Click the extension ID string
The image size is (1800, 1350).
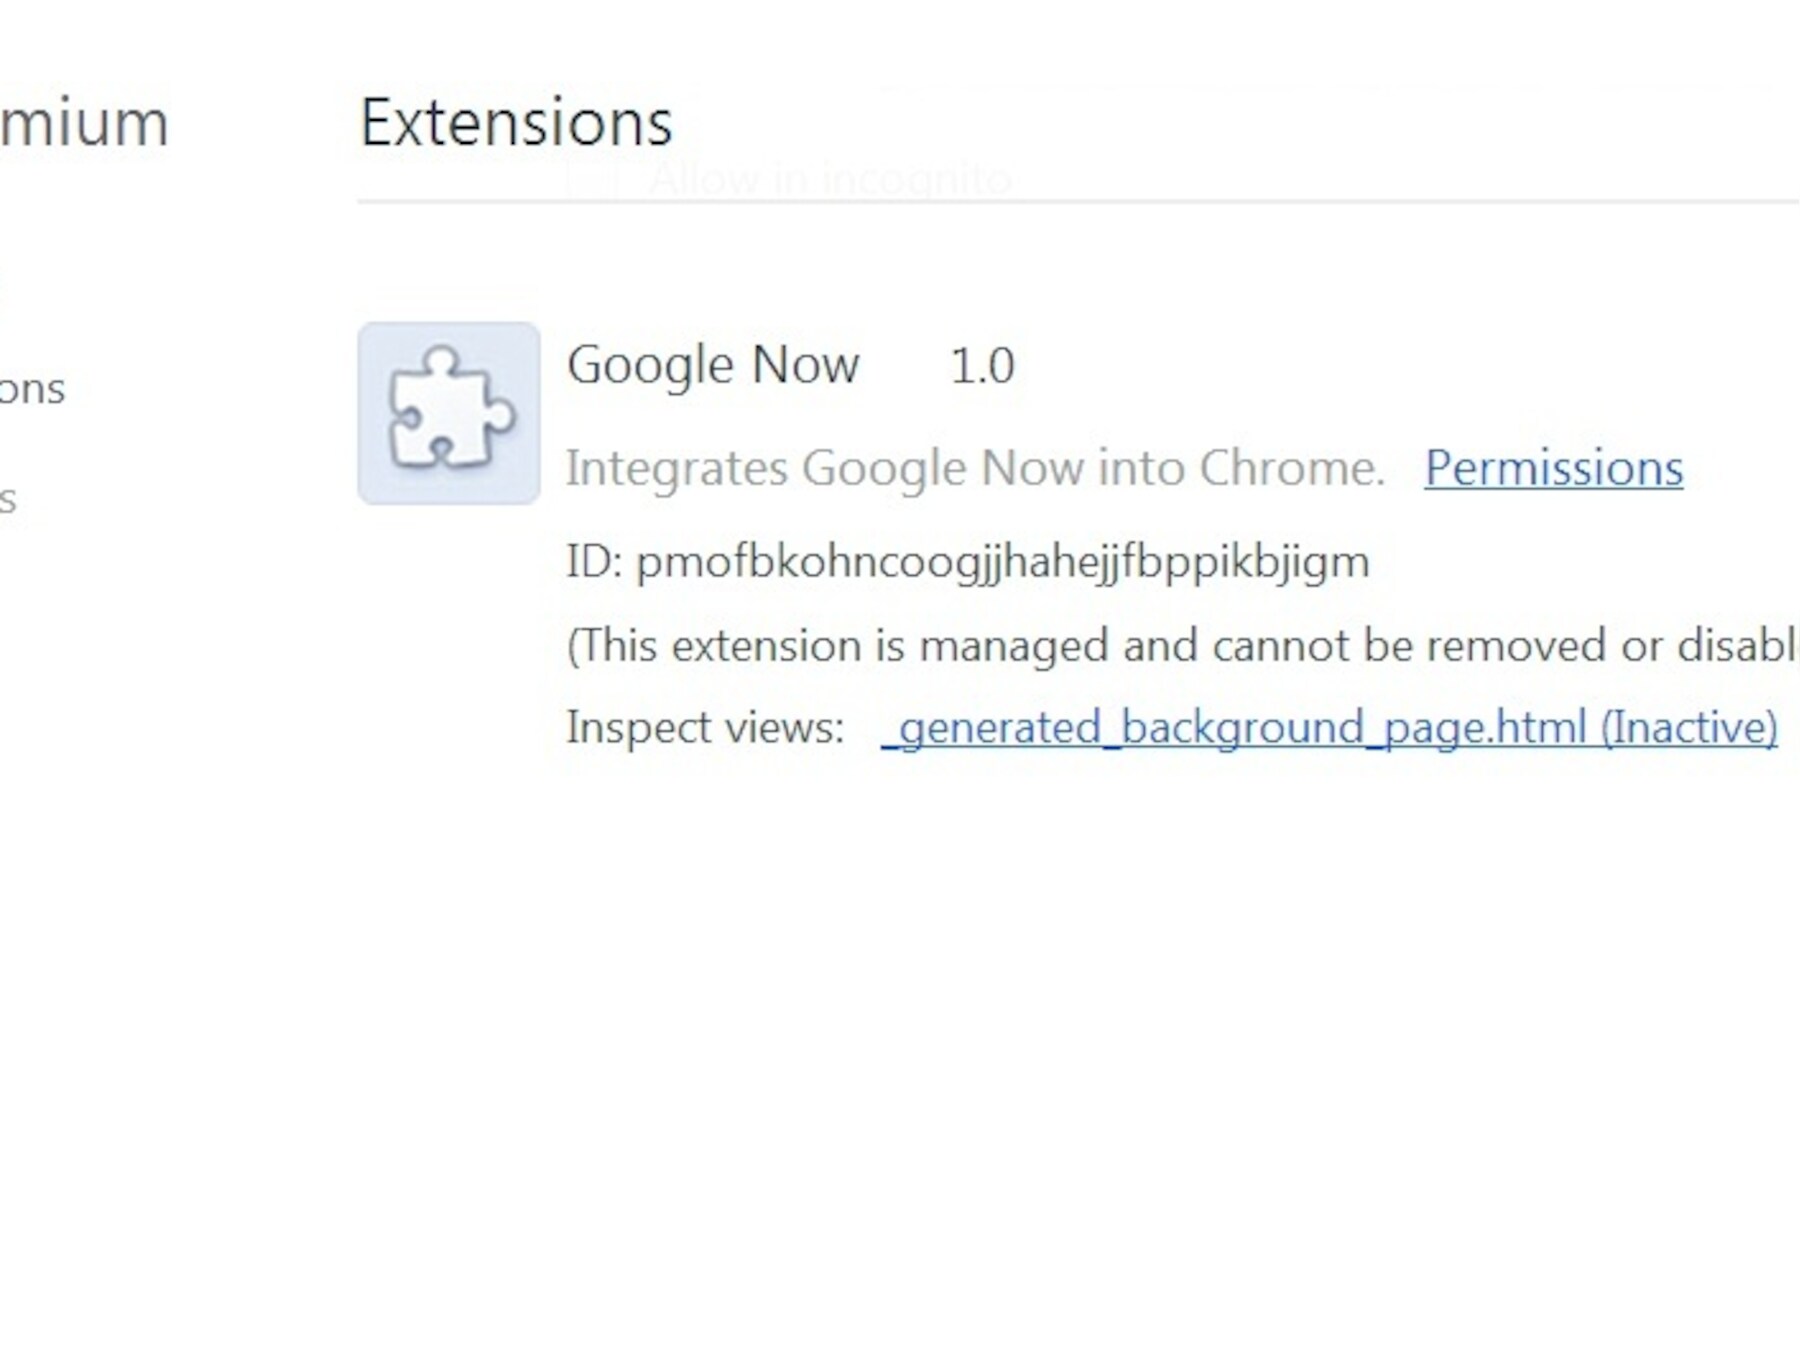point(1002,562)
